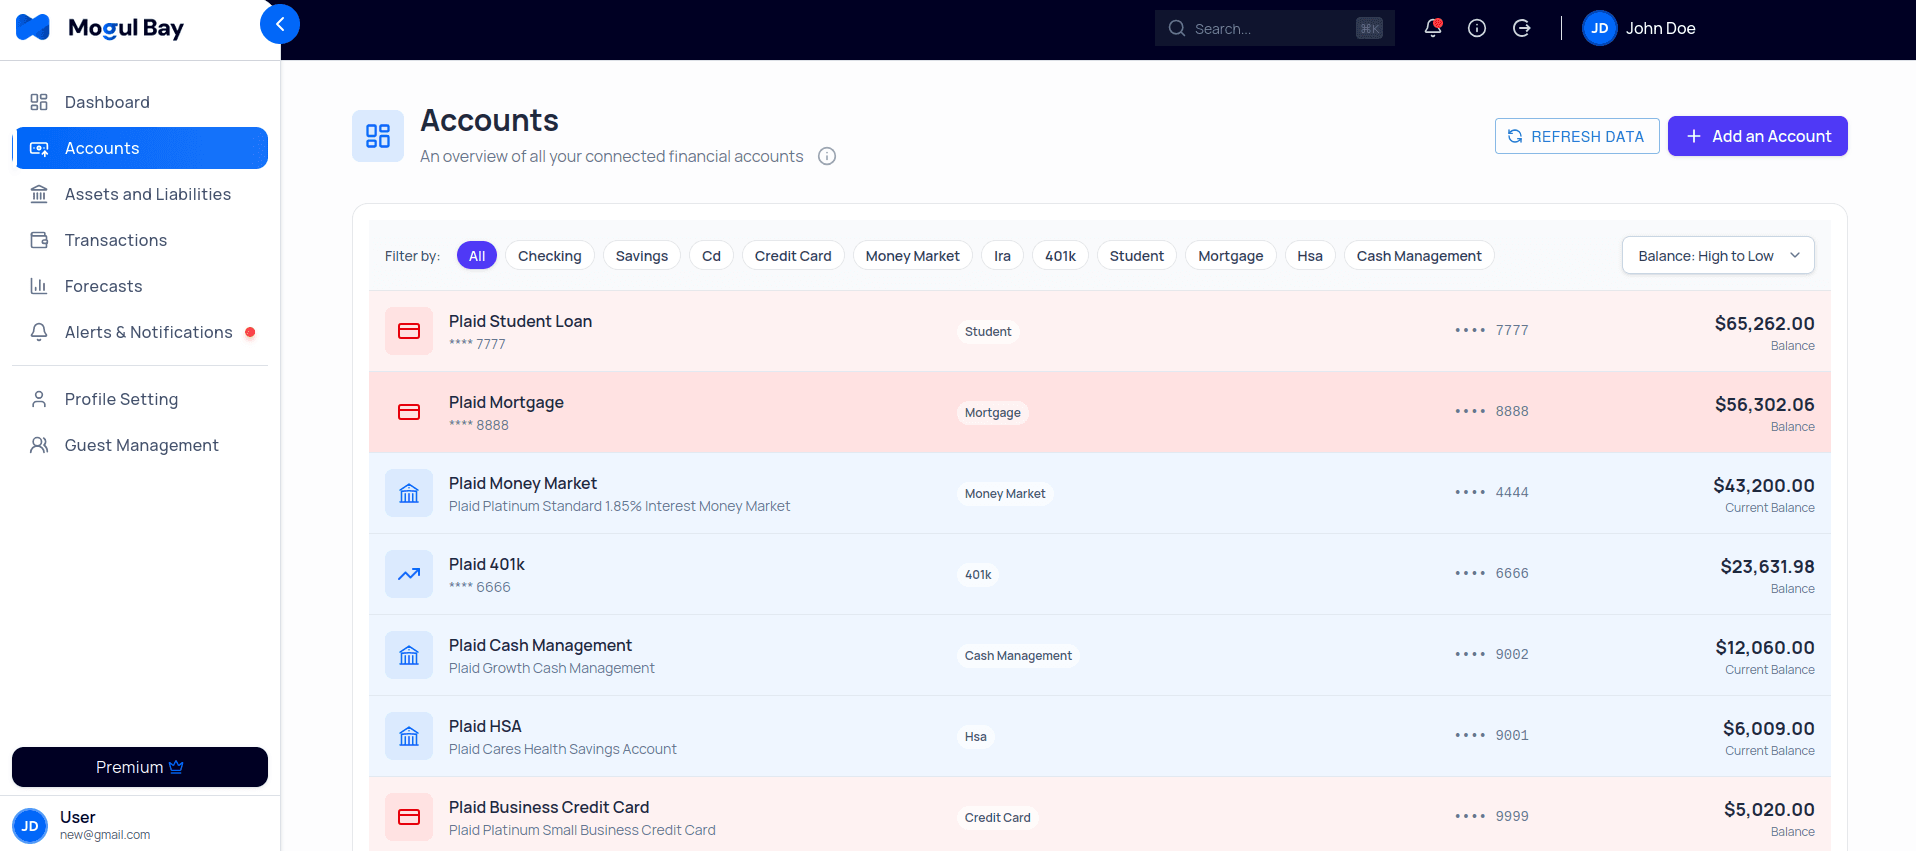
Task: Click the search magnifier icon
Action: (x=1177, y=28)
